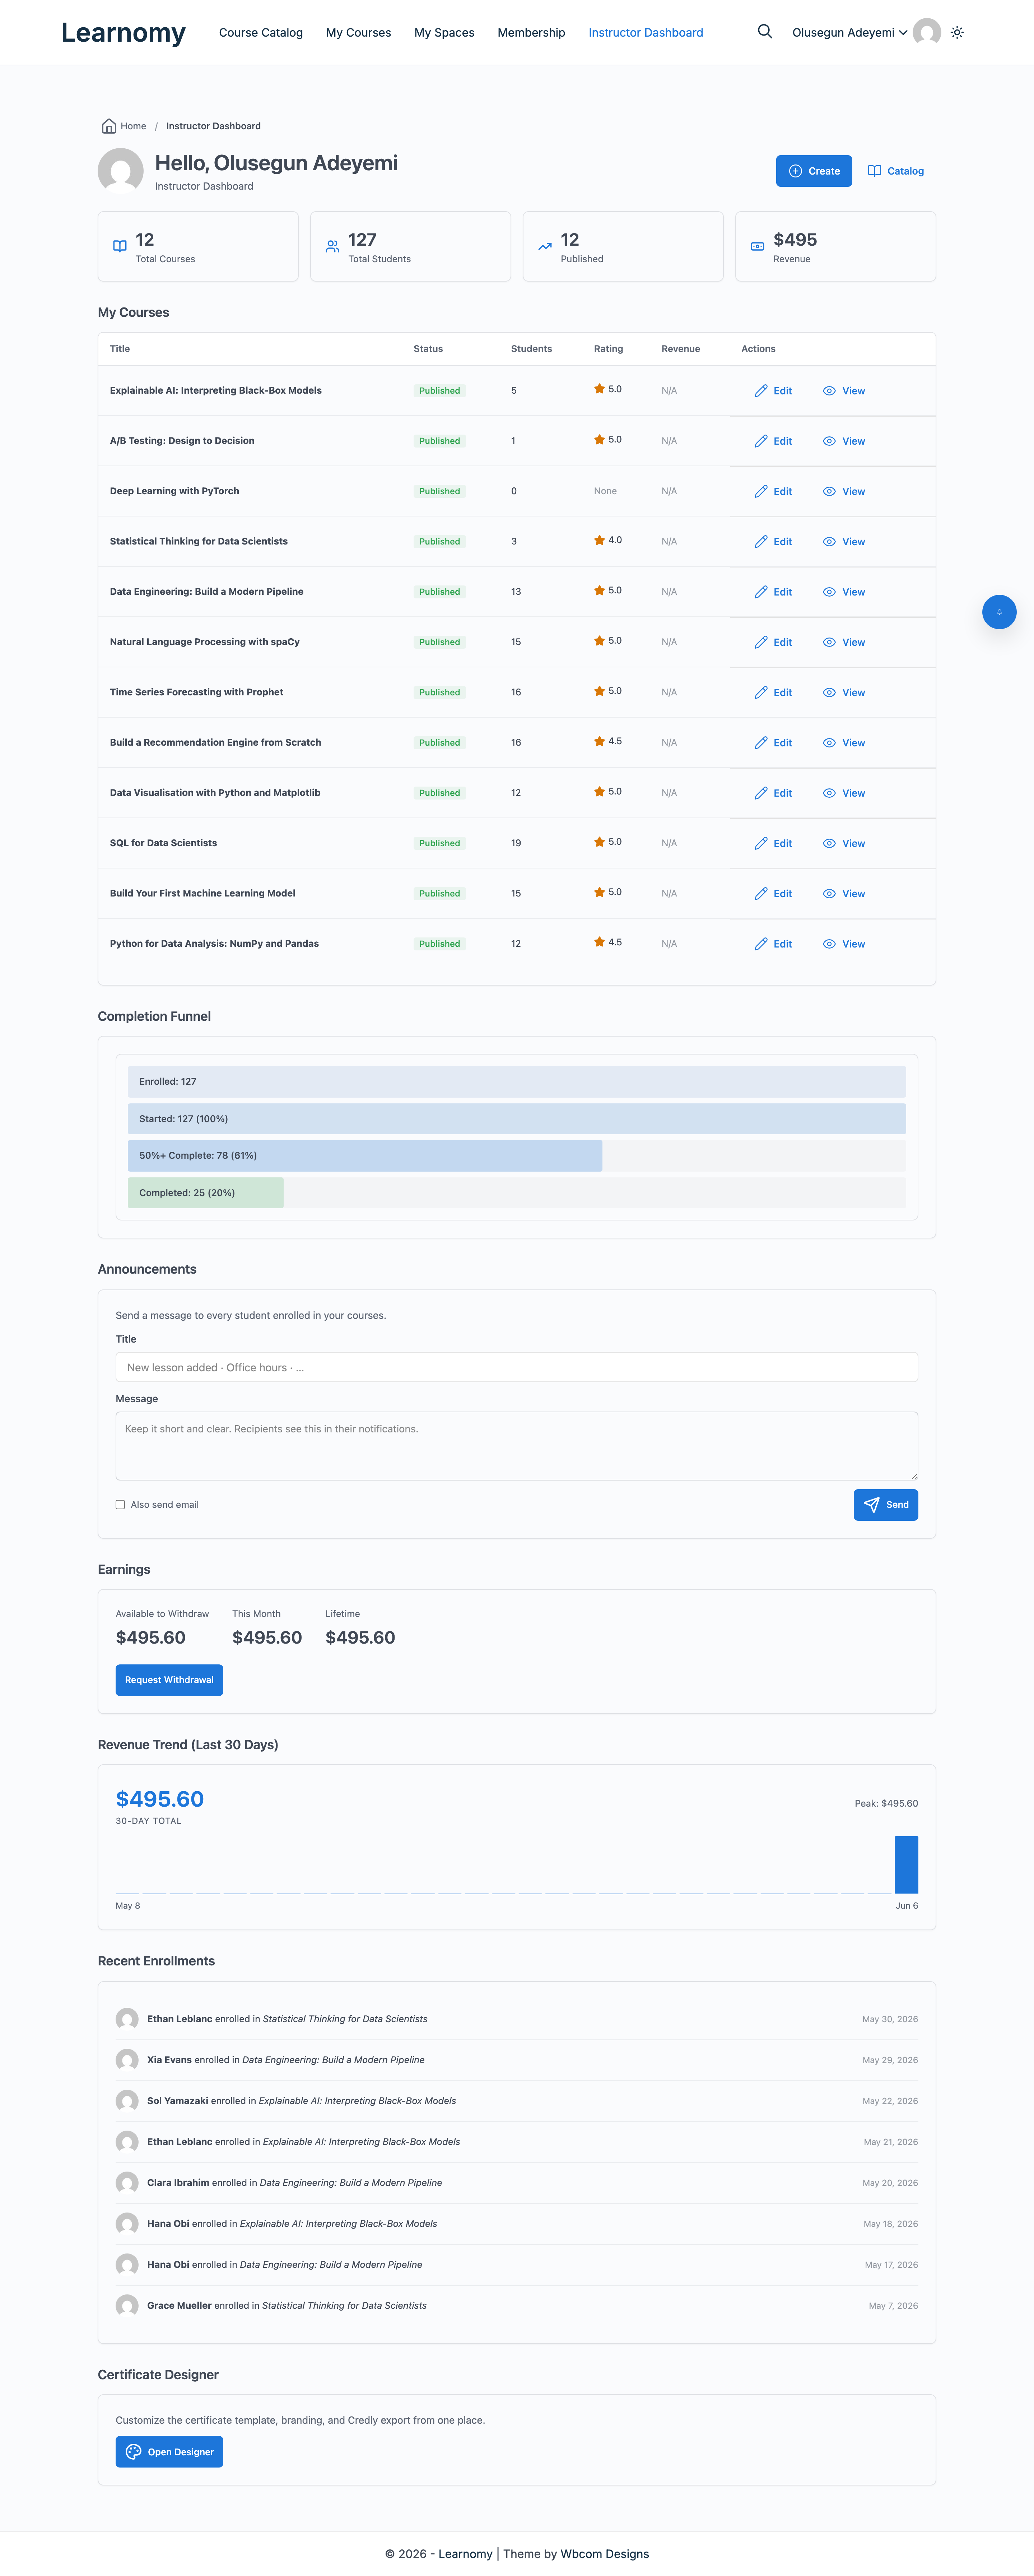
Task: Click 4.0 star rating for Statistical Thinking
Action: 608,540
